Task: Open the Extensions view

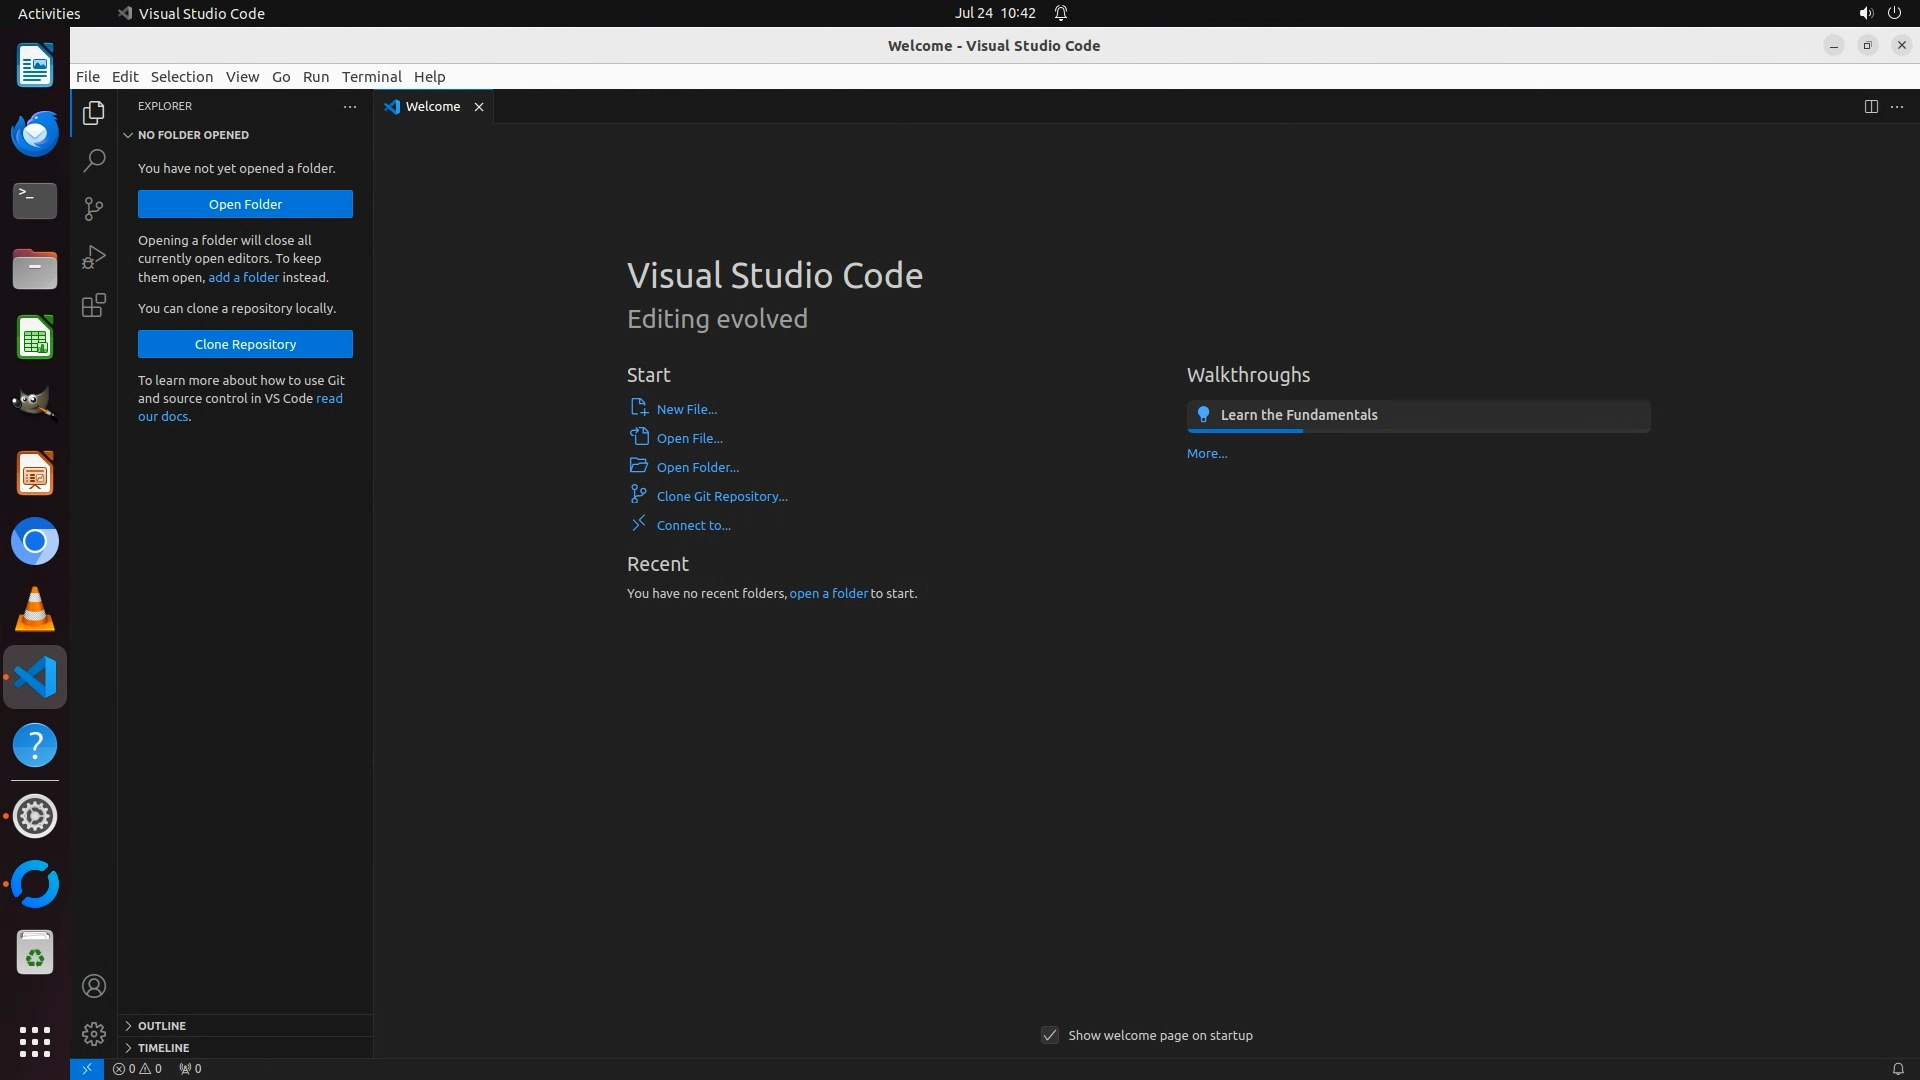Action: [94, 305]
